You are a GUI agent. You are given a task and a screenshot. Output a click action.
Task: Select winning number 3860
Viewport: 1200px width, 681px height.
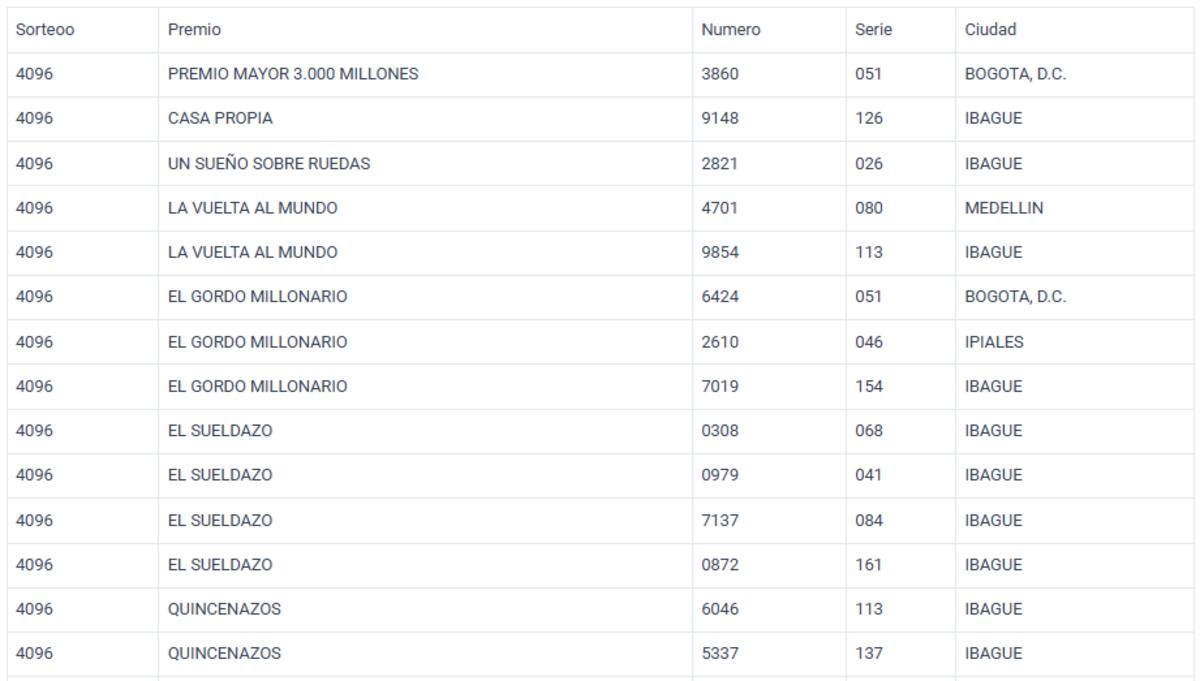coord(720,74)
